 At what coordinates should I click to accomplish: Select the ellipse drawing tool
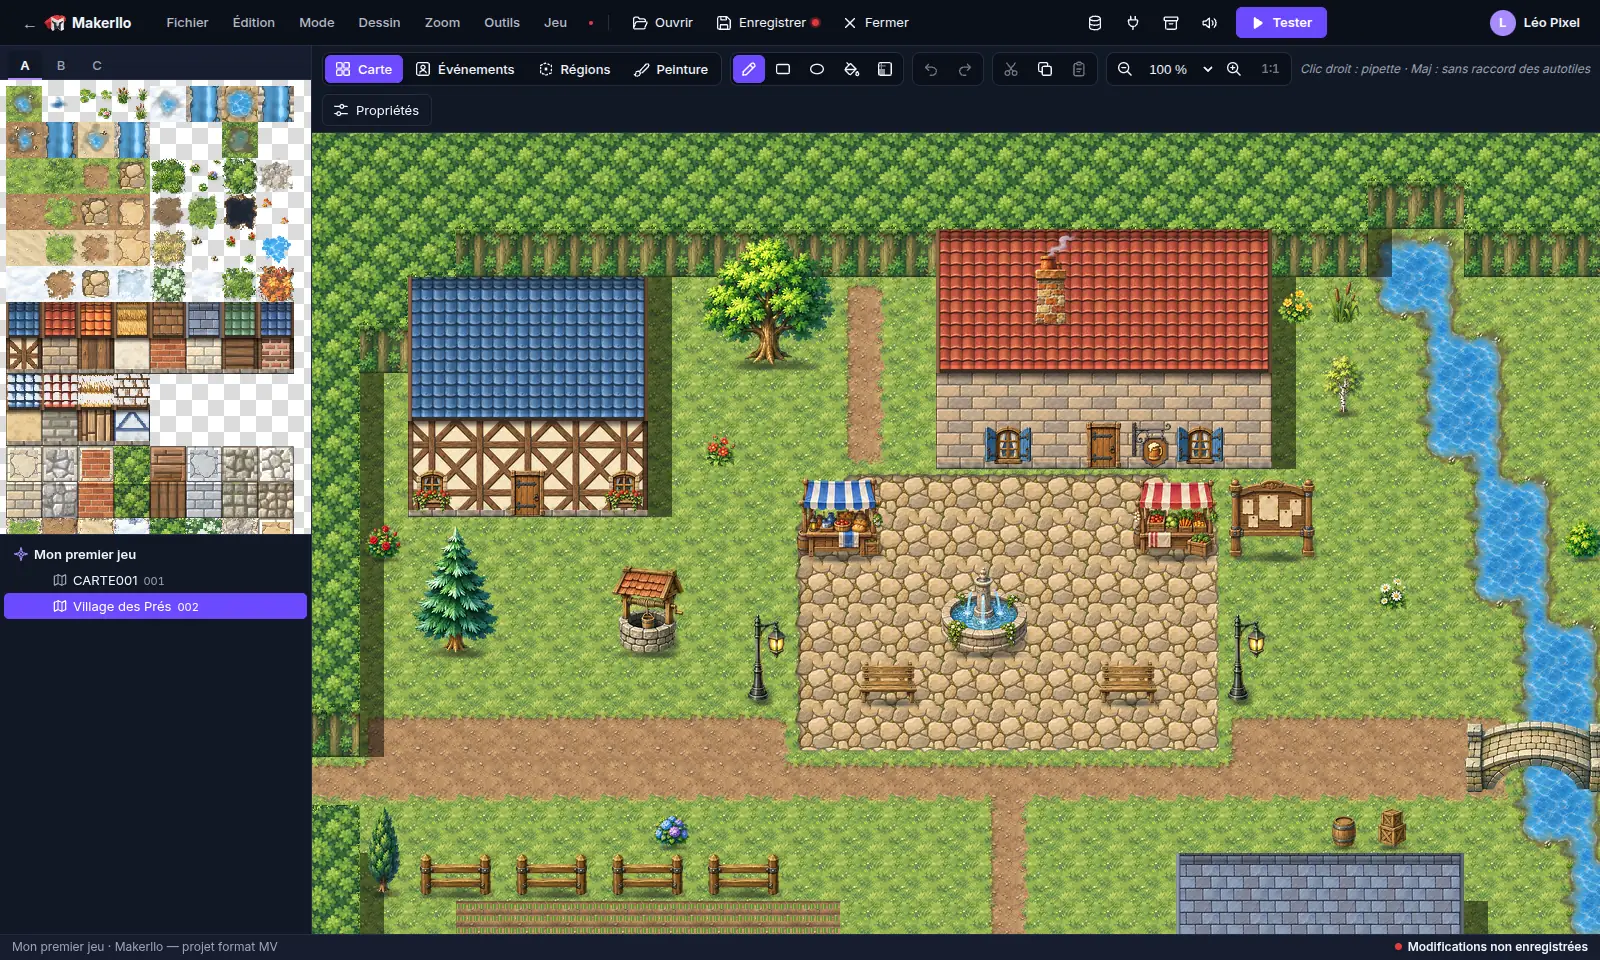817,69
